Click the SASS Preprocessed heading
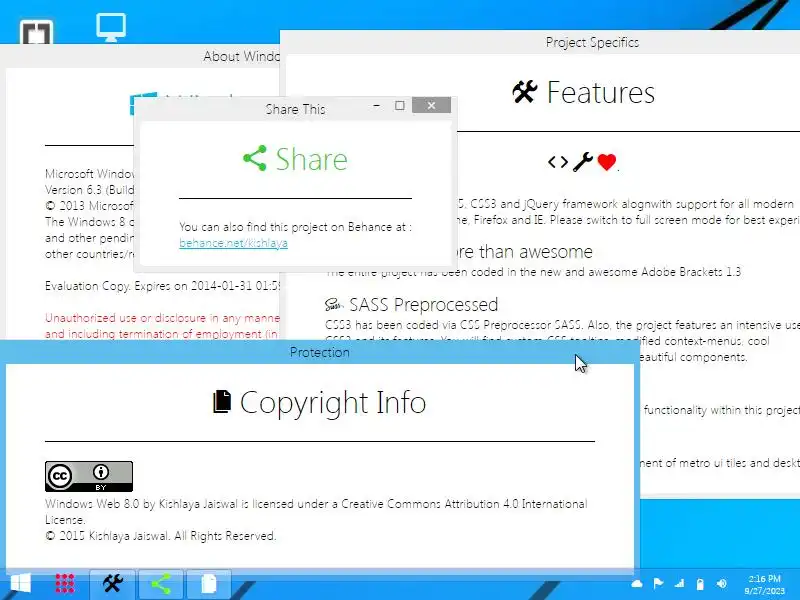Screen dimensions: 800x600 point(423,305)
